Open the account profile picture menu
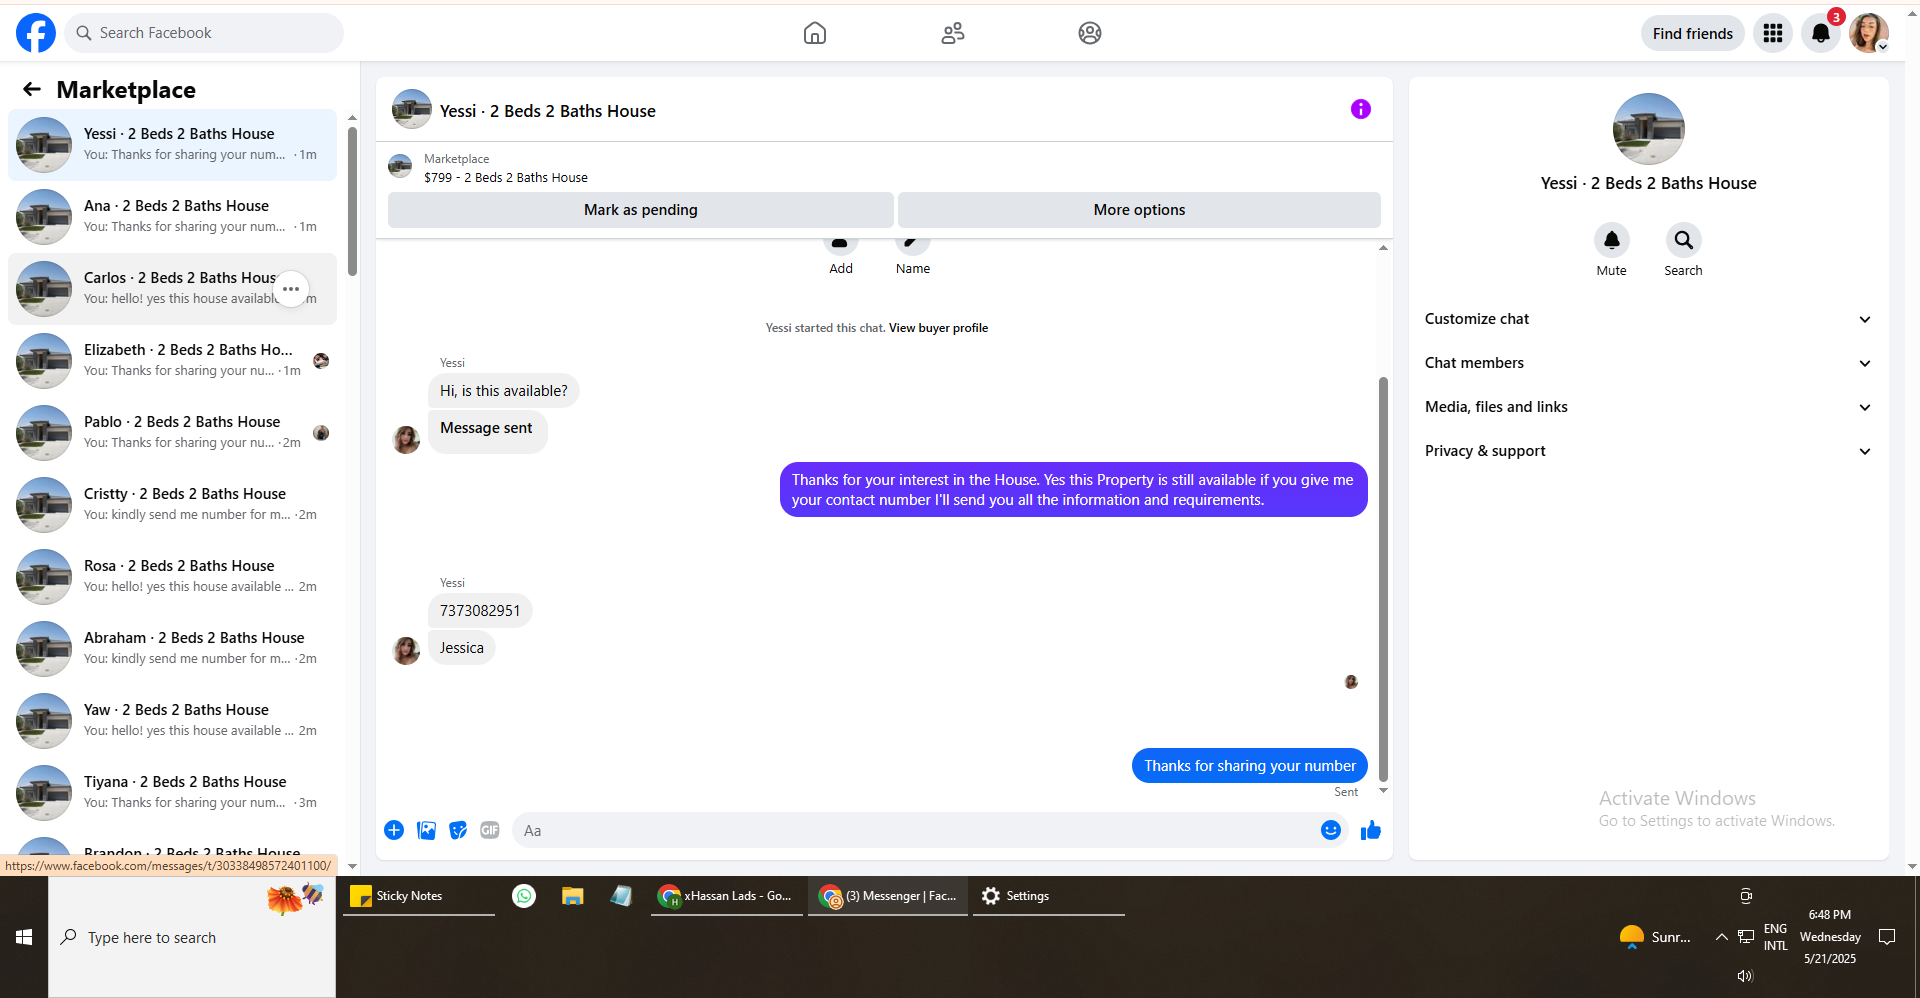1920x998 pixels. 1869,33
